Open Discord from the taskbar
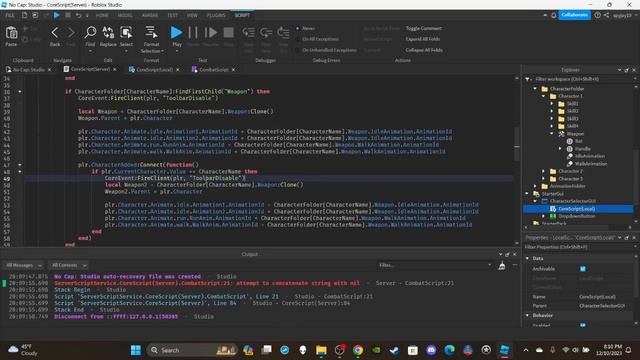 point(431,350)
